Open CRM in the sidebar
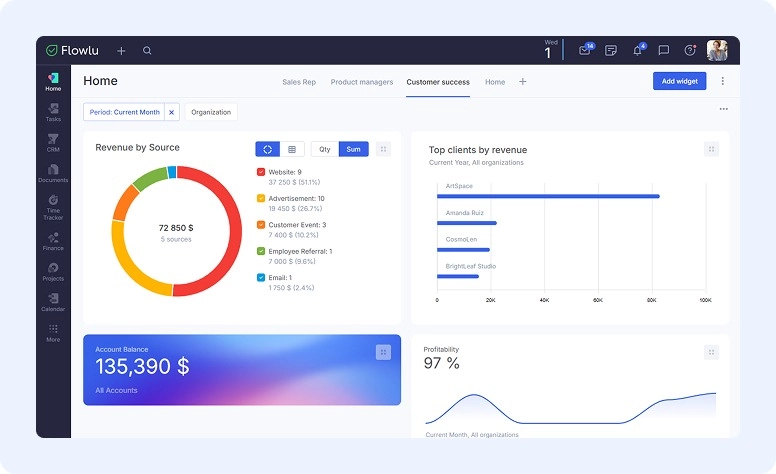The width and height of the screenshot is (776, 474). click(x=53, y=143)
